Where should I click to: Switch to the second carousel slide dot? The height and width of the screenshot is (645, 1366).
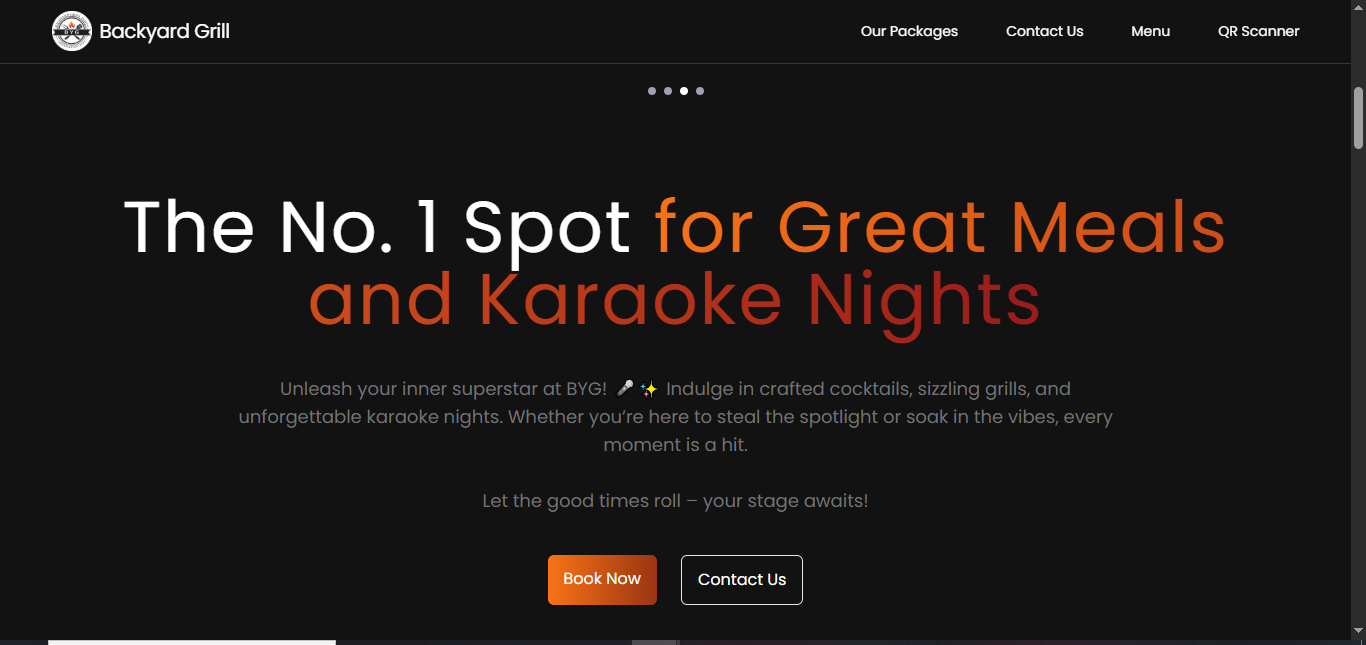tap(668, 91)
